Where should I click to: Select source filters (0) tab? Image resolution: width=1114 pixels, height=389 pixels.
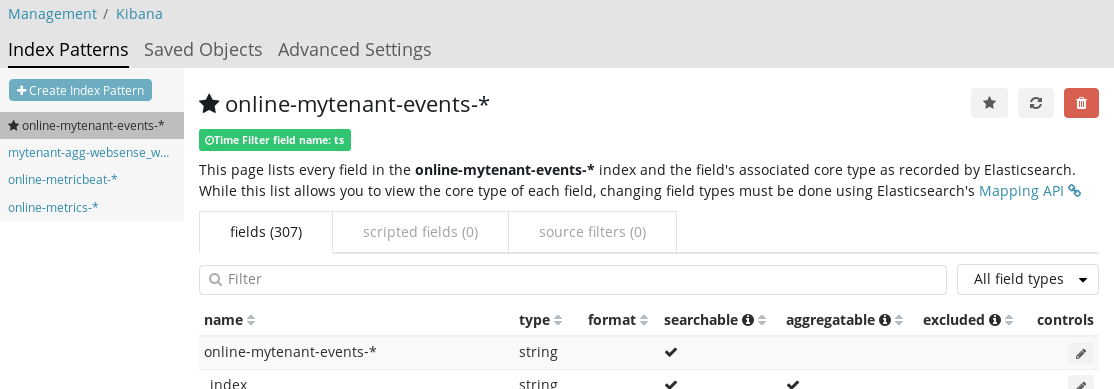point(593,232)
